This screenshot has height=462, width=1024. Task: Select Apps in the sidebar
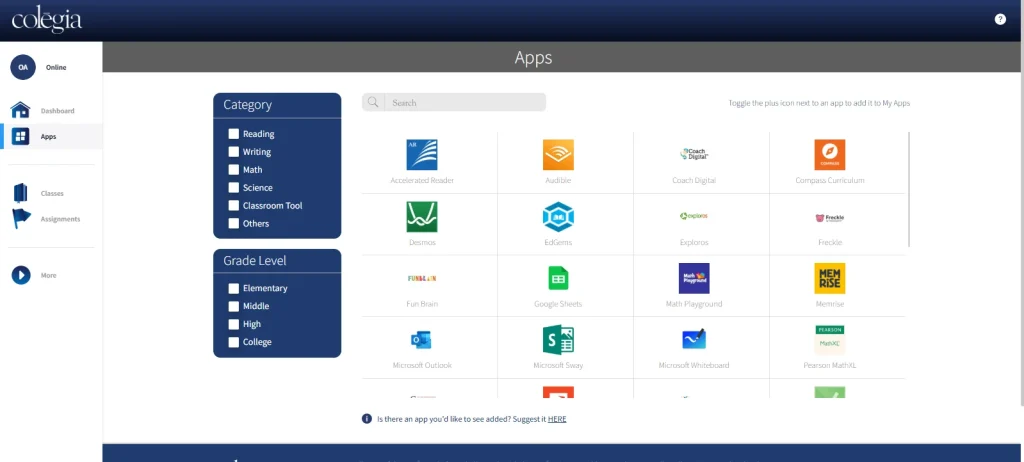[51, 137]
